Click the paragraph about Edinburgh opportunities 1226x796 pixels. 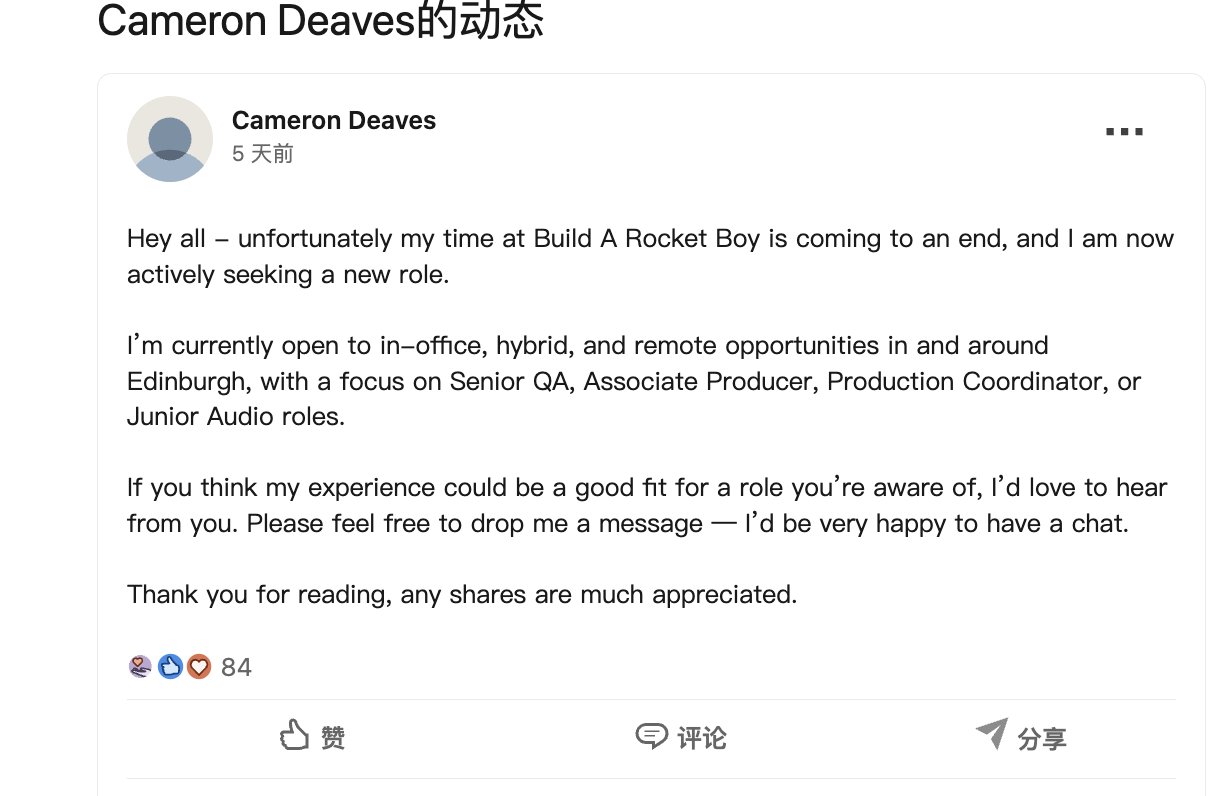[634, 381]
